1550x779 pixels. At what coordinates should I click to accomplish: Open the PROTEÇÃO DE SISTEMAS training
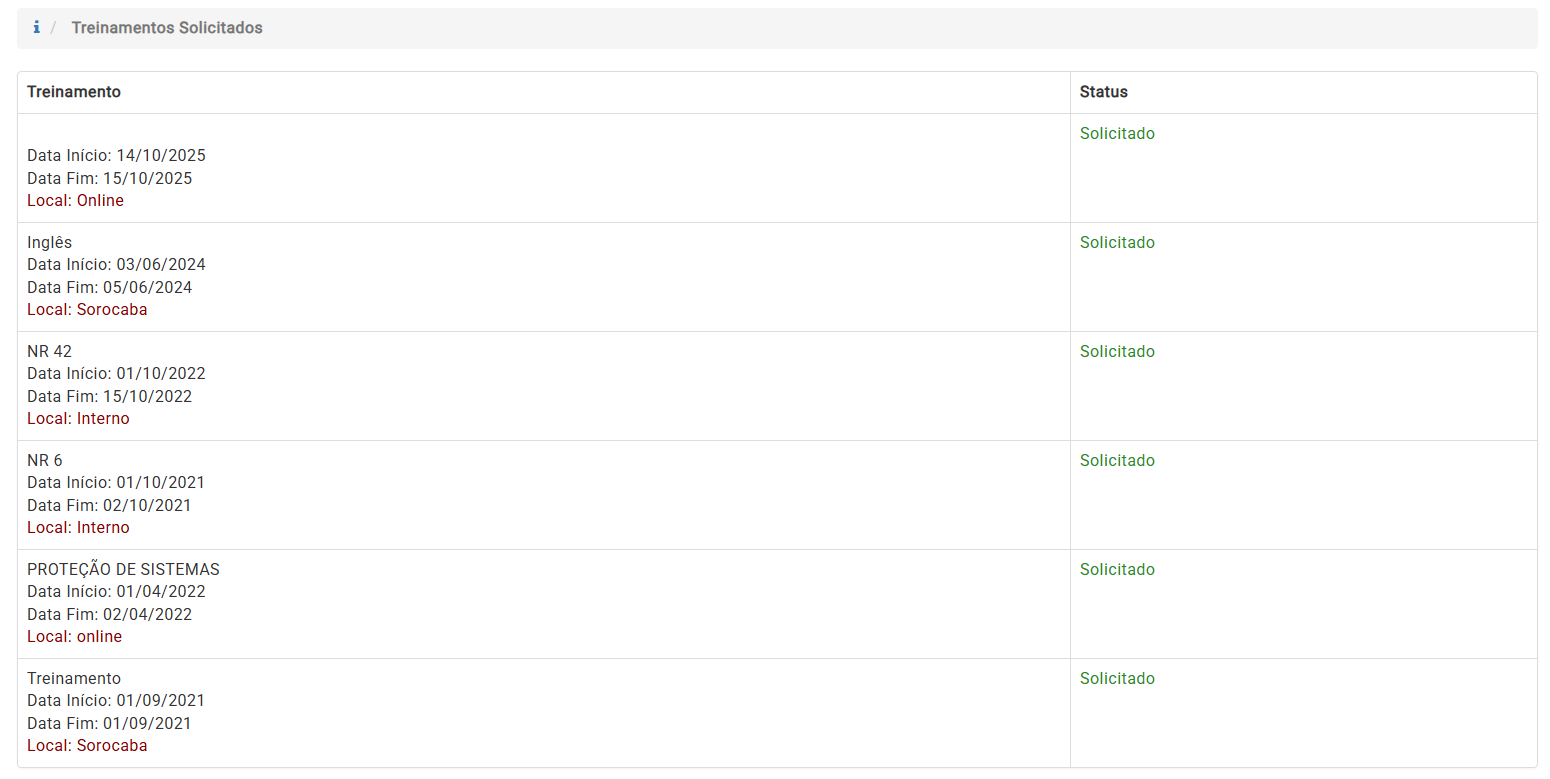[123, 570]
